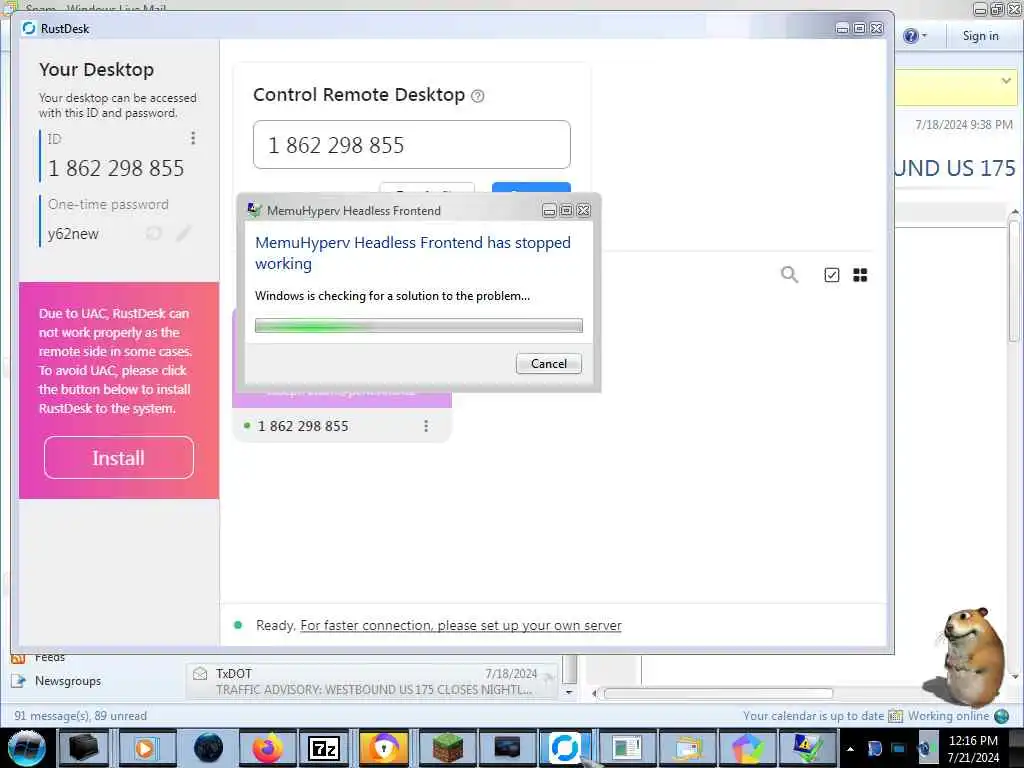Click Working online status in Live Mail
The height and width of the screenshot is (768, 1024).
click(948, 716)
